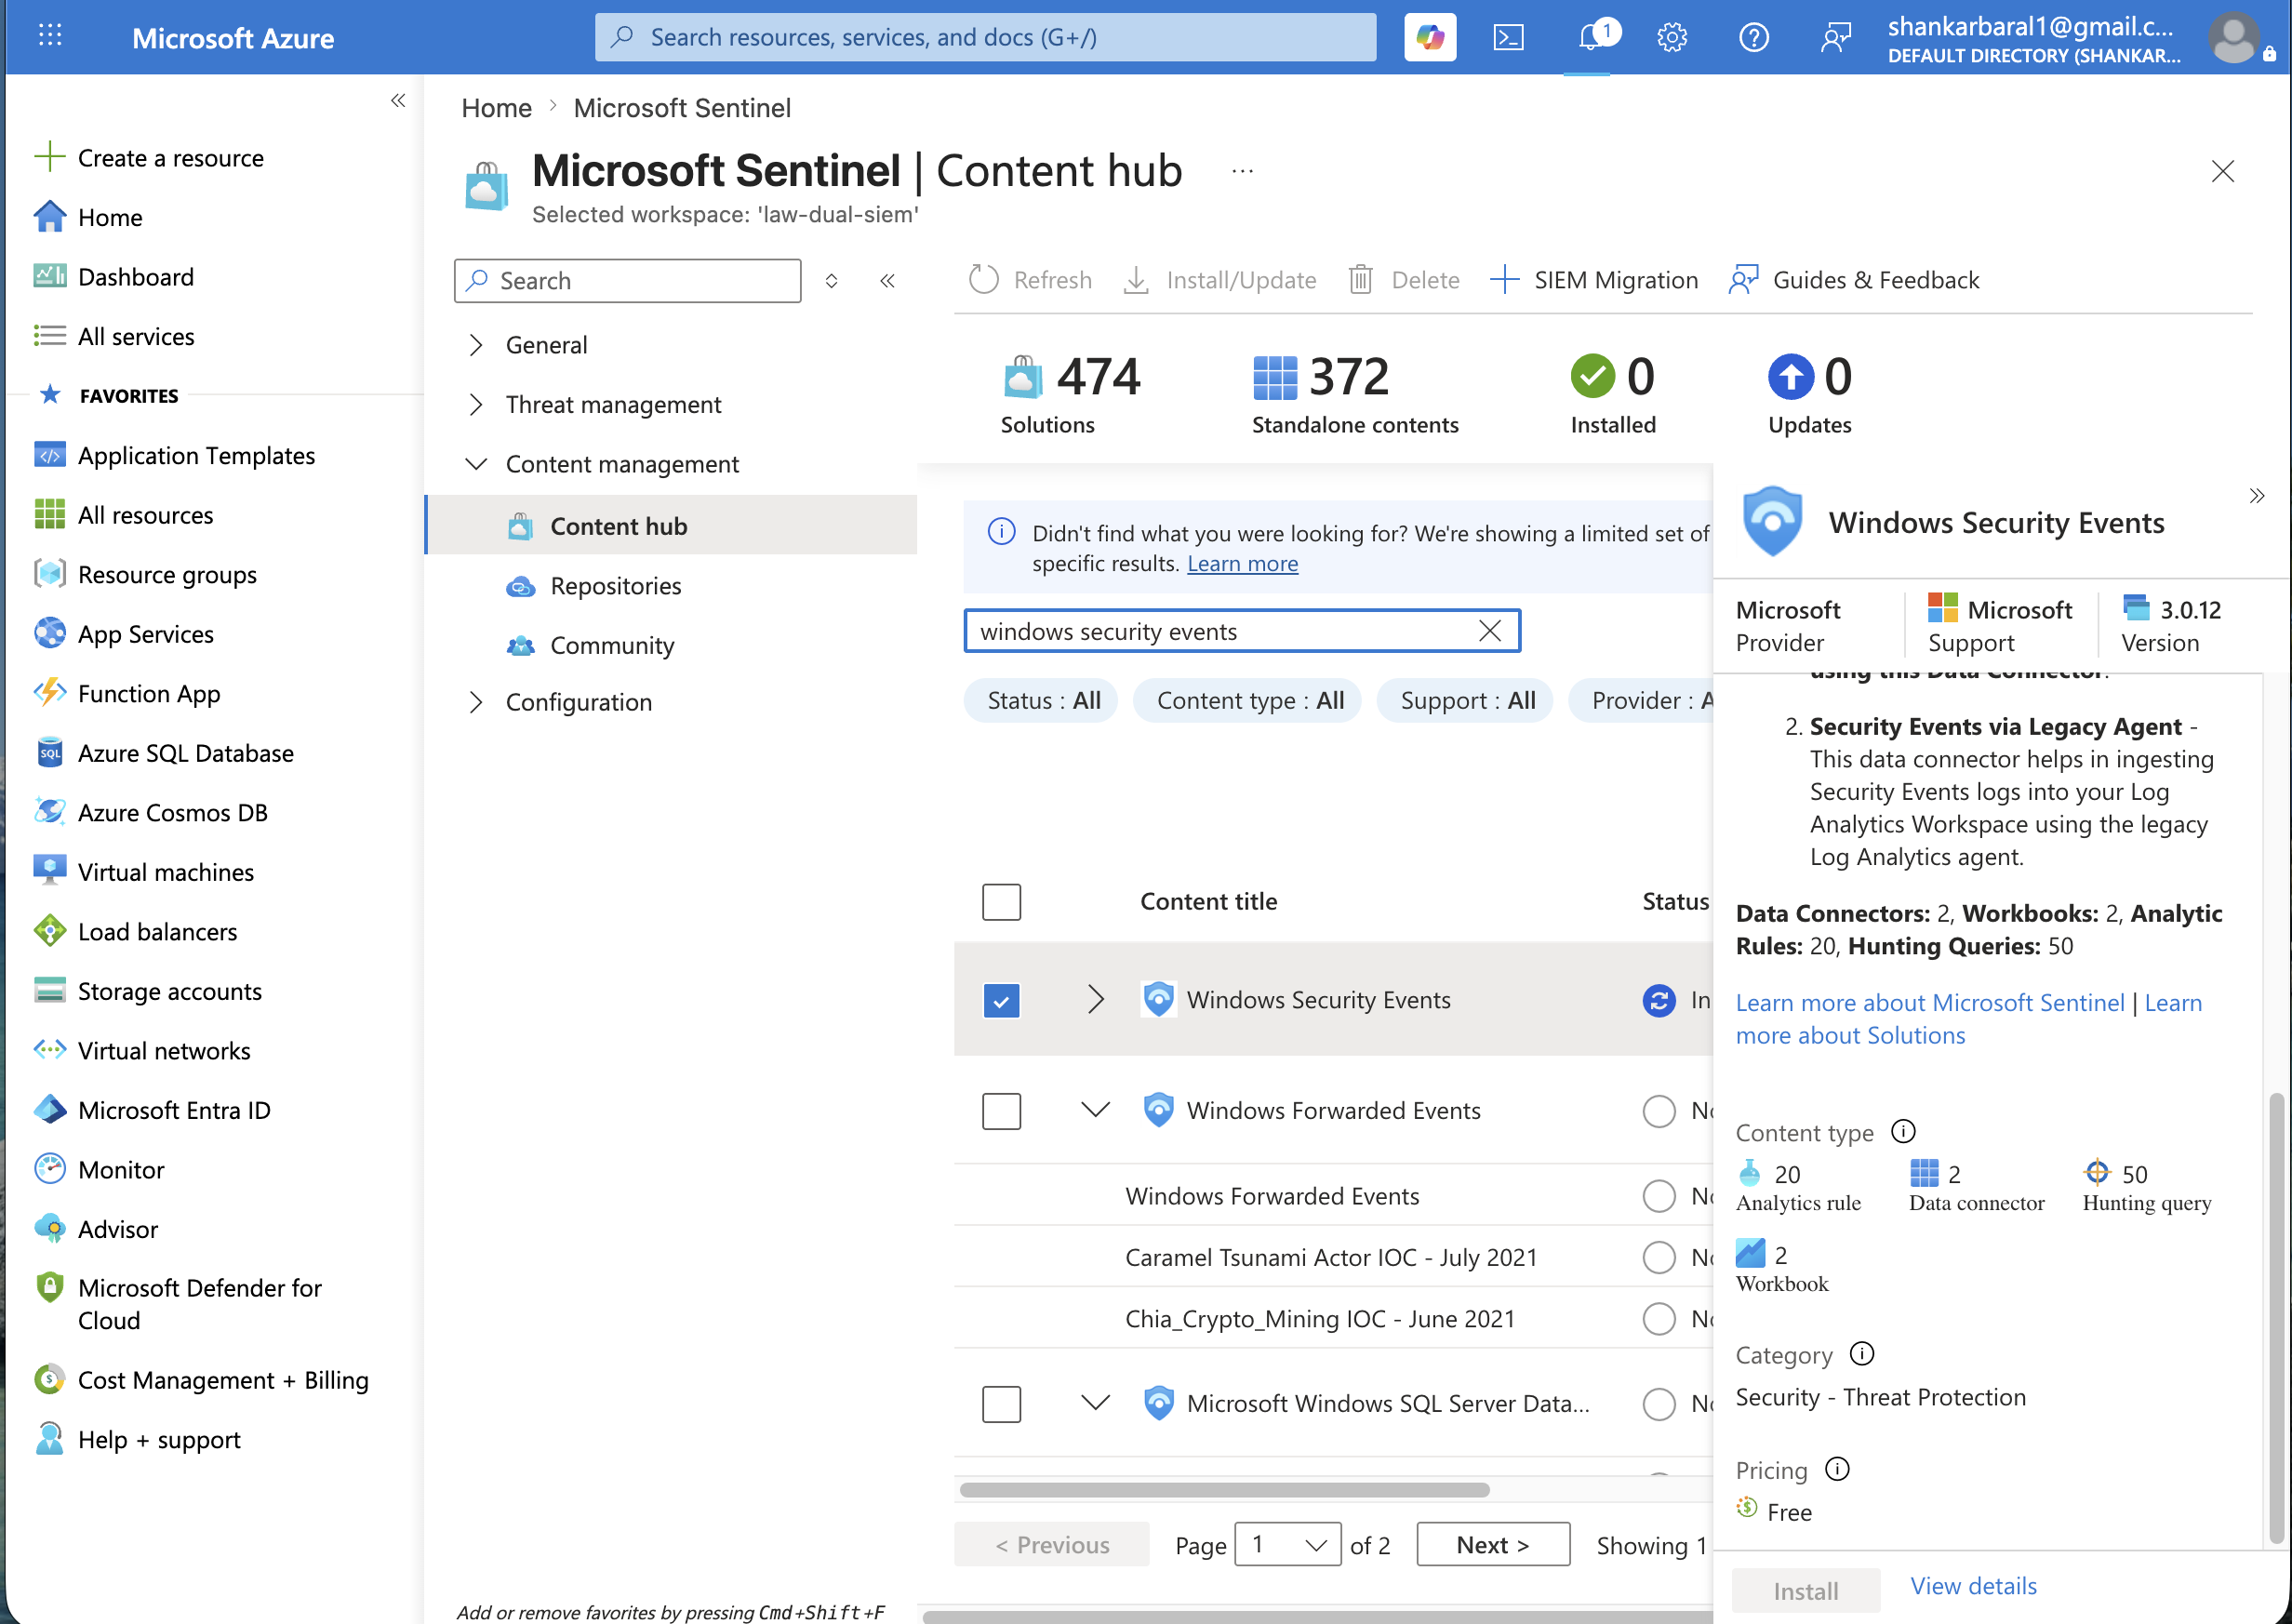The width and height of the screenshot is (2292, 1624).
Task: Focus the Sentinel menu Search field
Action: coord(628,281)
